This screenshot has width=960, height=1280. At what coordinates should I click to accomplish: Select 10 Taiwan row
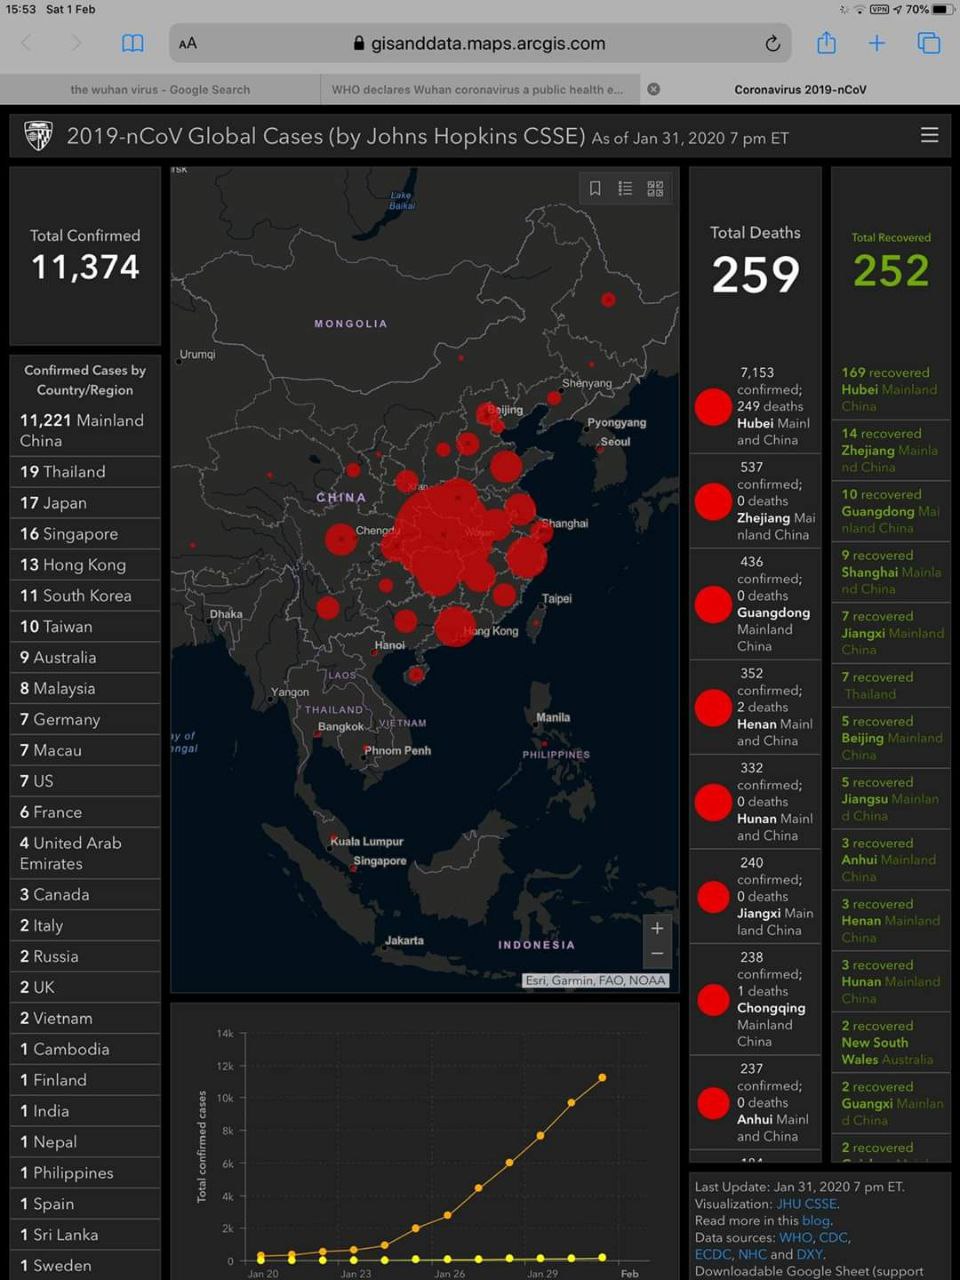click(x=85, y=626)
